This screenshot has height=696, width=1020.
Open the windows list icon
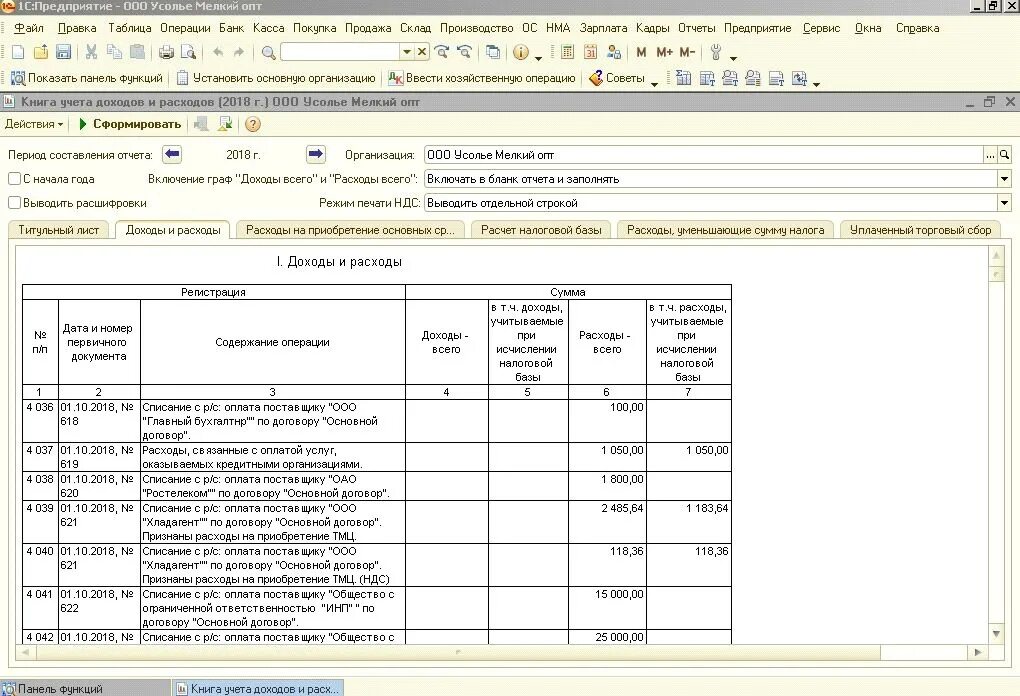click(x=493, y=52)
